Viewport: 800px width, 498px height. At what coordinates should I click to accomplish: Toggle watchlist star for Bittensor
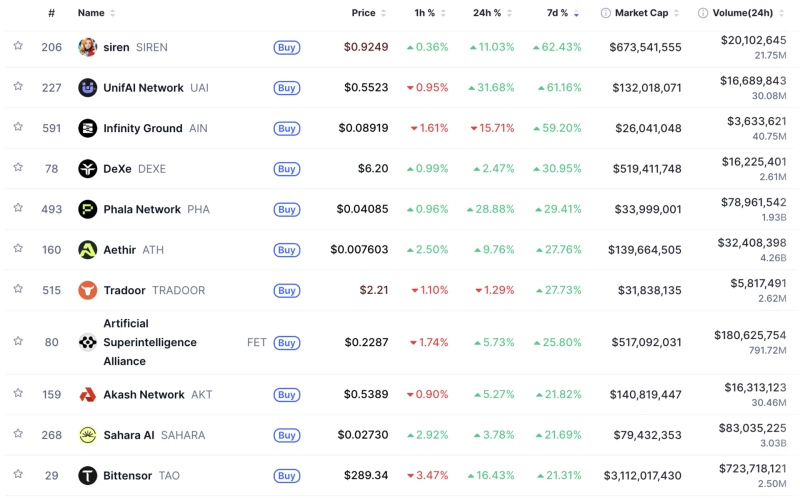[18, 474]
